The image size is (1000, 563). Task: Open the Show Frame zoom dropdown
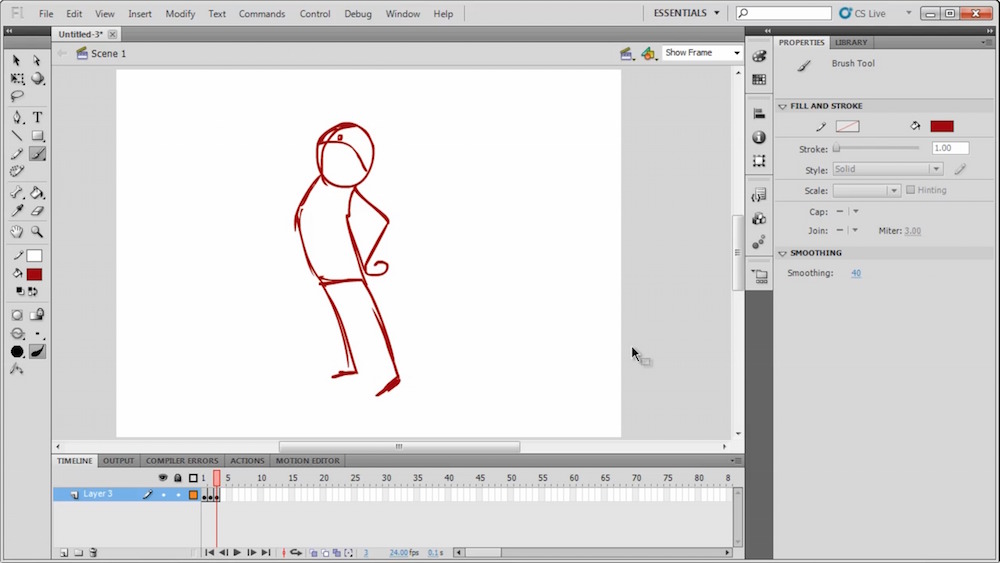(702, 53)
